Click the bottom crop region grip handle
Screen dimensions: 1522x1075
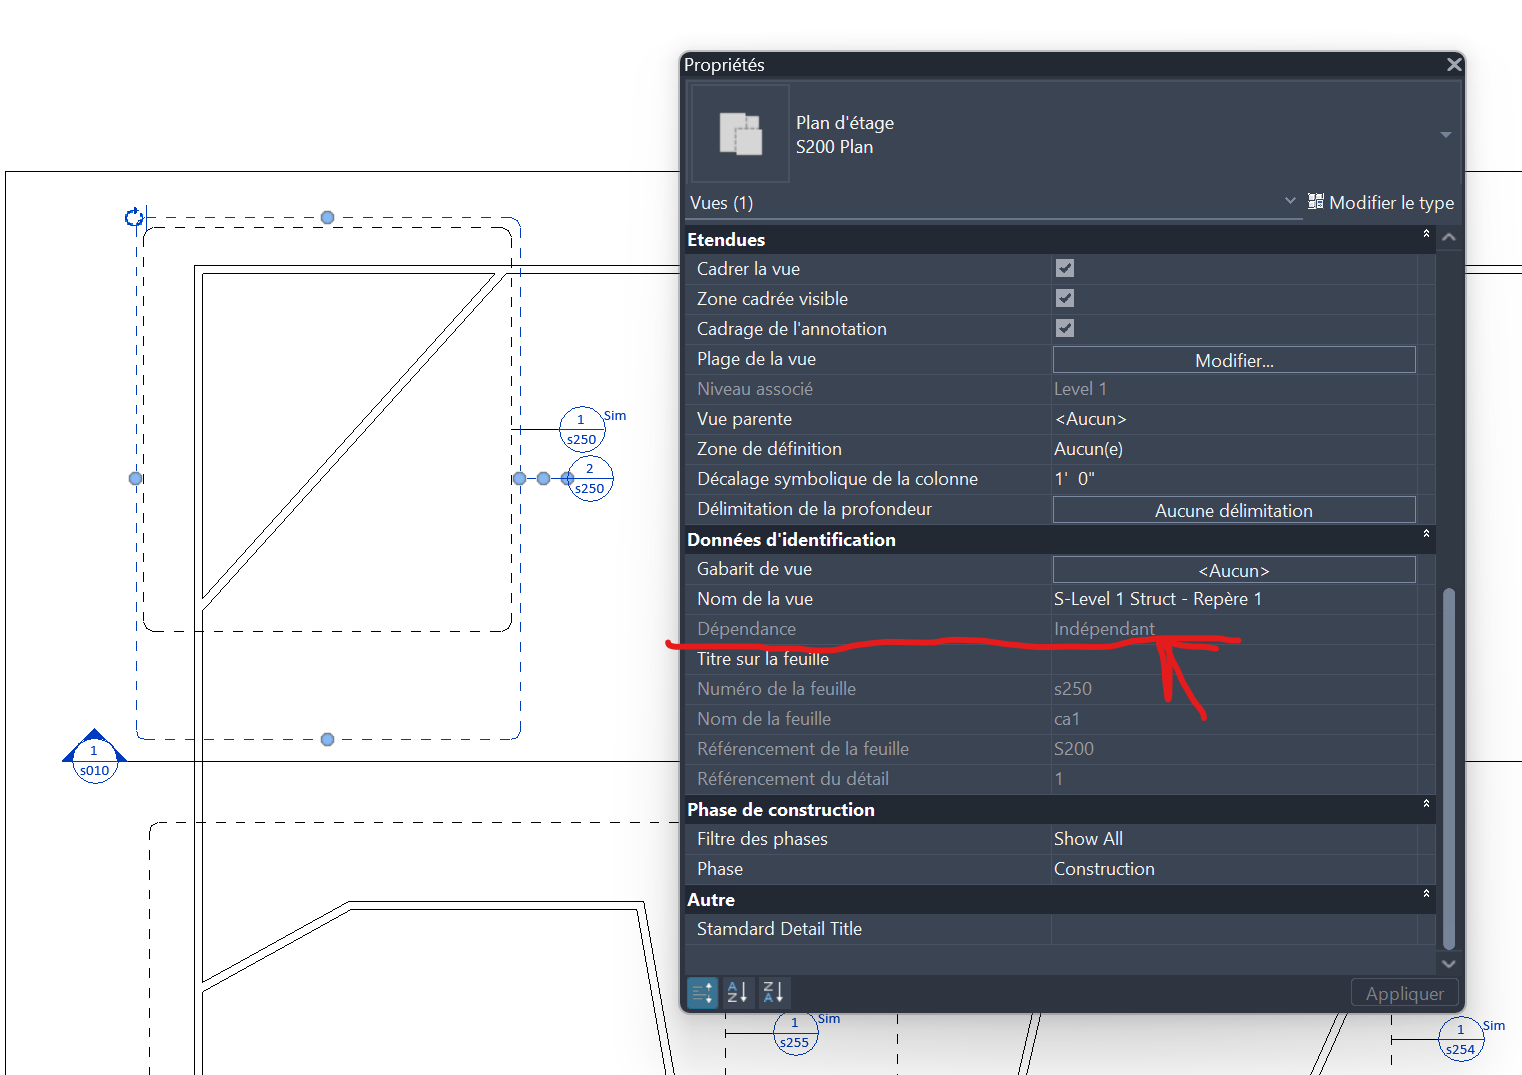click(x=327, y=740)
